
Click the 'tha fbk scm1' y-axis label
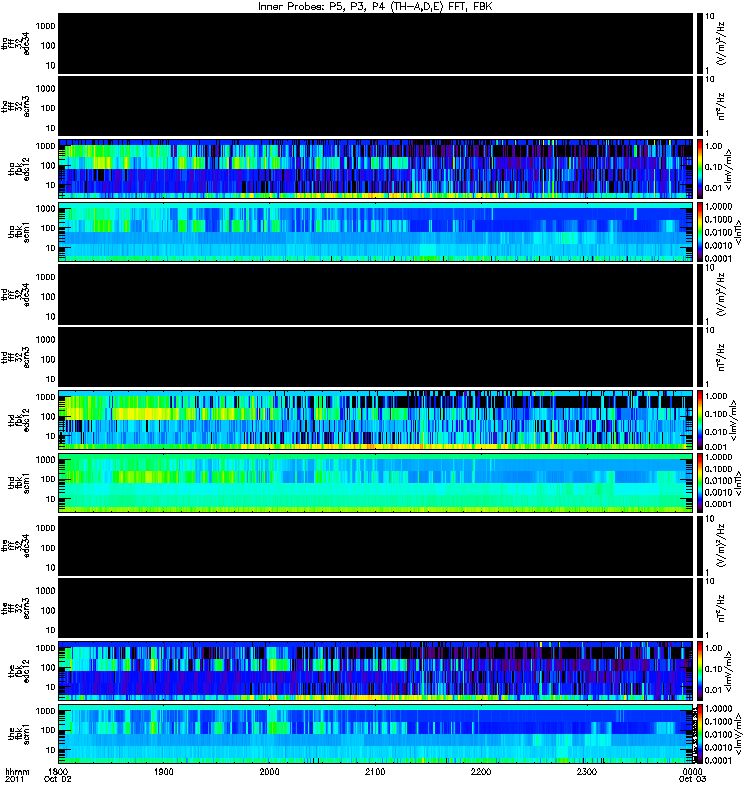[x=19, y=232]
